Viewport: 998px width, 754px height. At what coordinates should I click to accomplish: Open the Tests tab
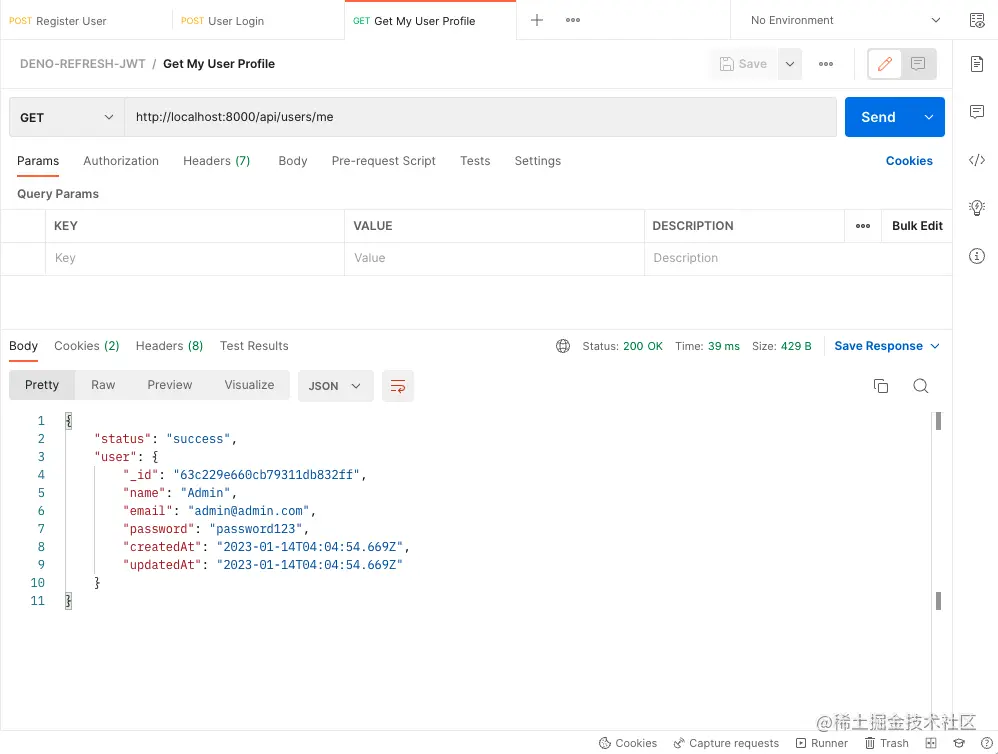[x=475, y=161]
